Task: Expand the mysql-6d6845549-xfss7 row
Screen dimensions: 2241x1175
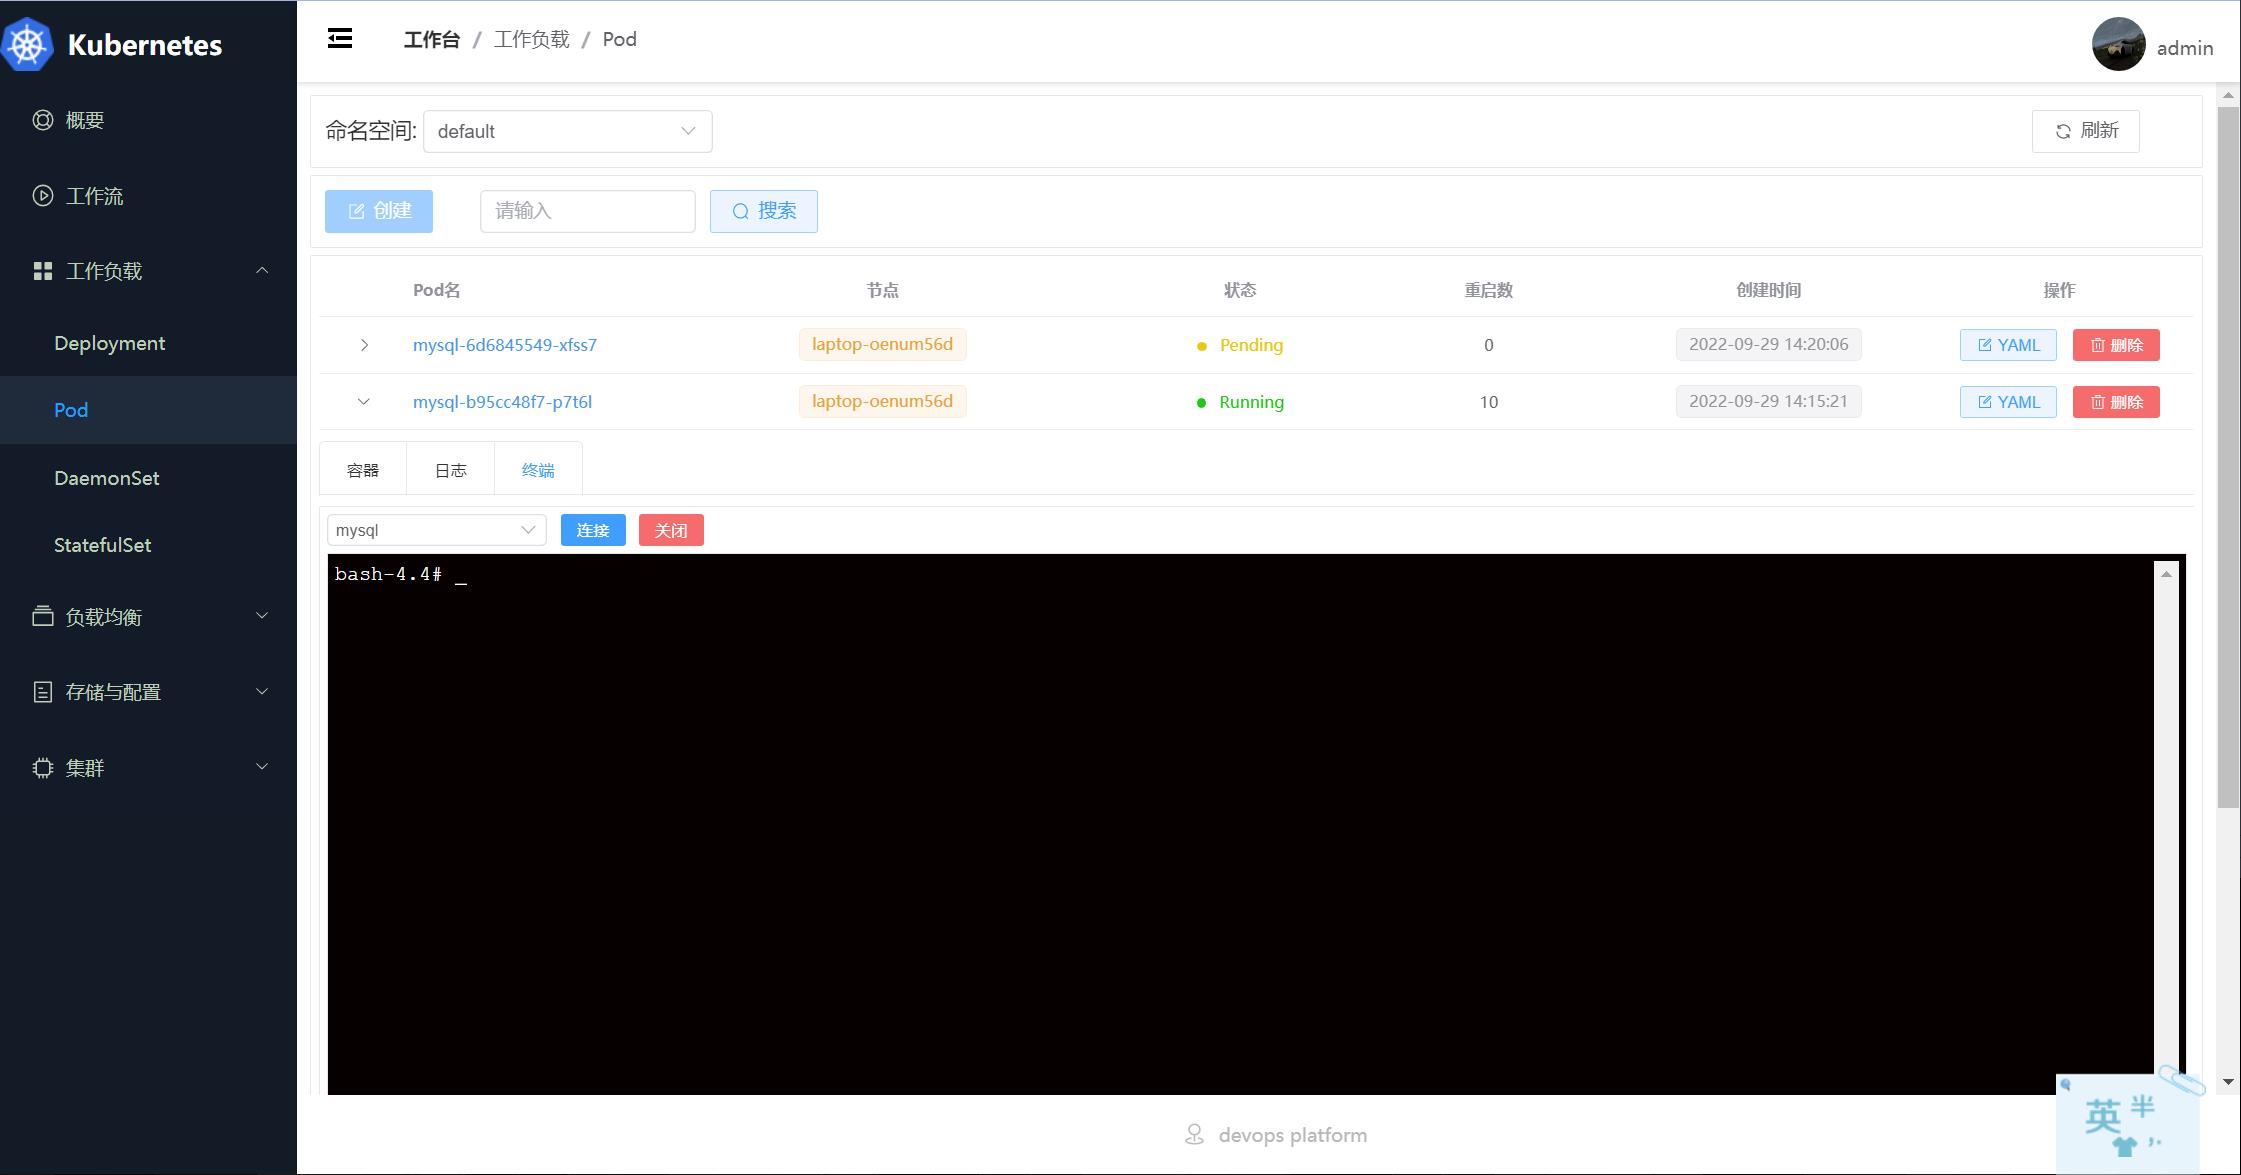Action: tap(364, 345)
